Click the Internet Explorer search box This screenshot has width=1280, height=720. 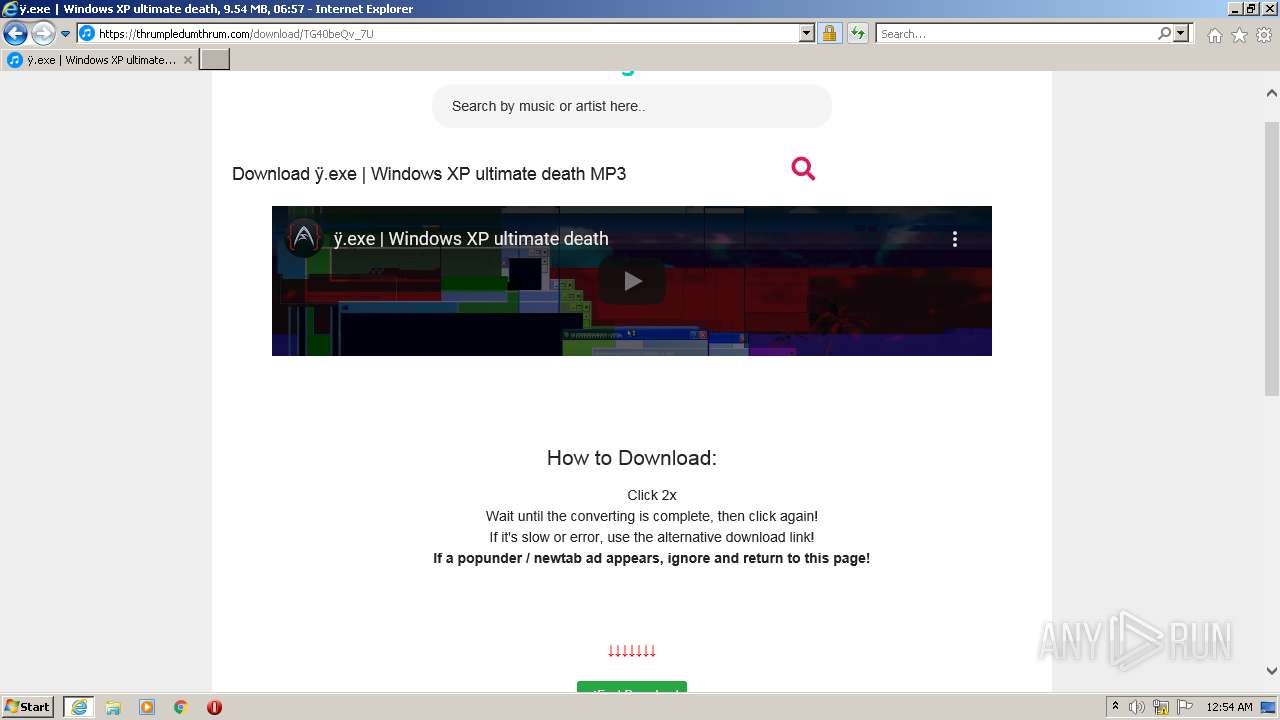[1016, 34]
